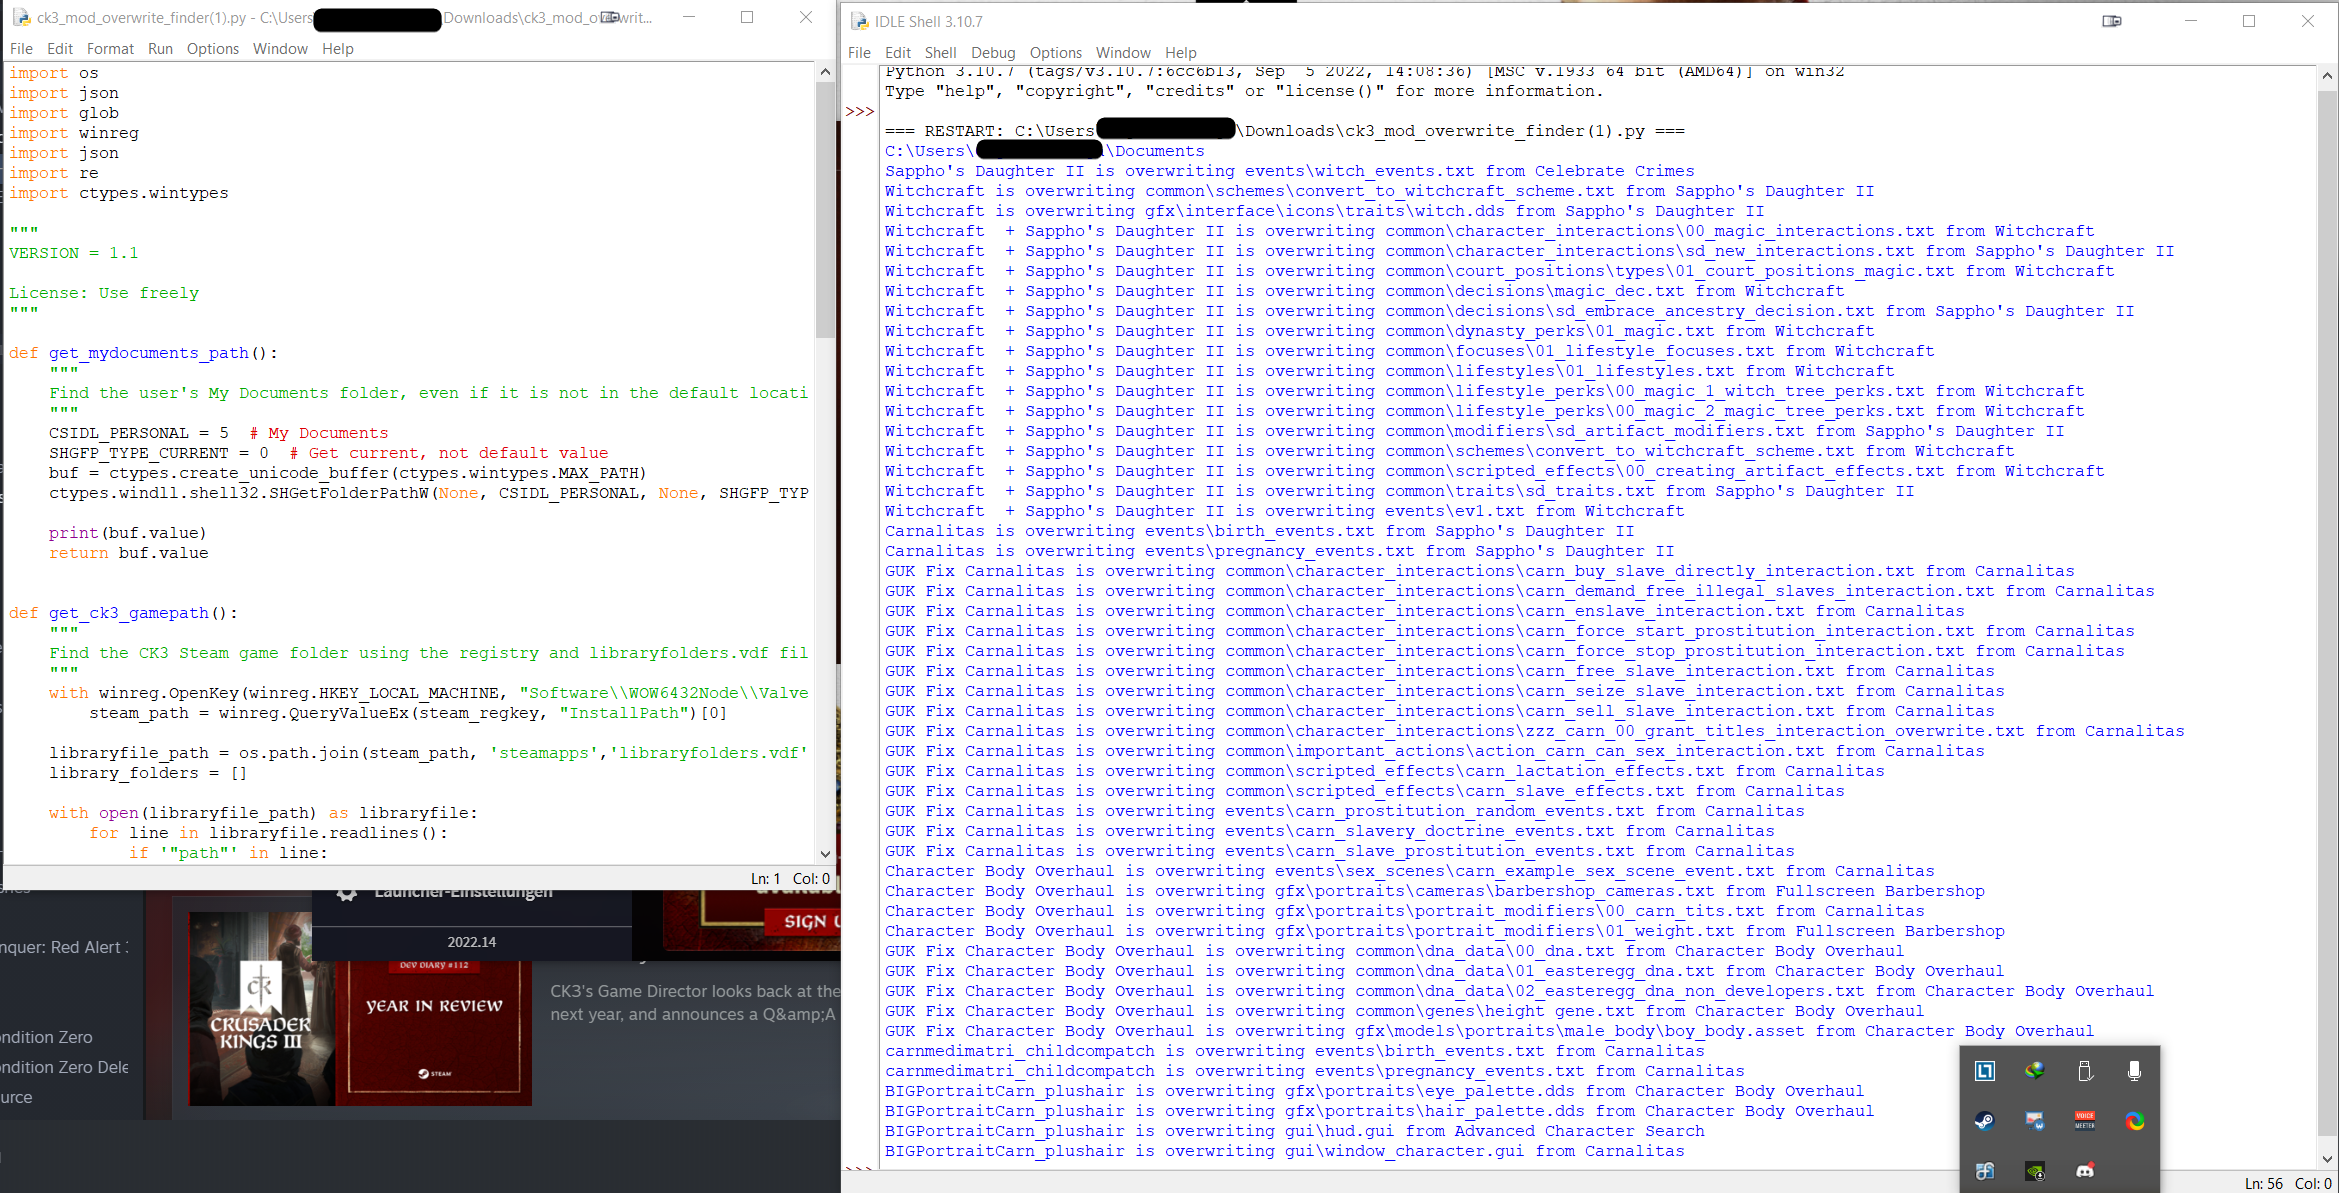Open the Debug menu in IDLE Shell
The width and height of the screenshot is (2339, 1193).
point(993,52)
